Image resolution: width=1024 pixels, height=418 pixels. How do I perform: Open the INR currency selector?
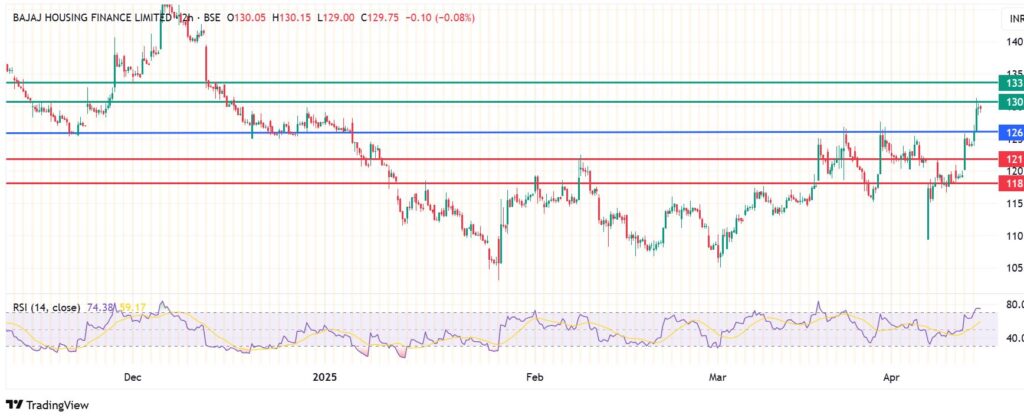pos(1012,18)
